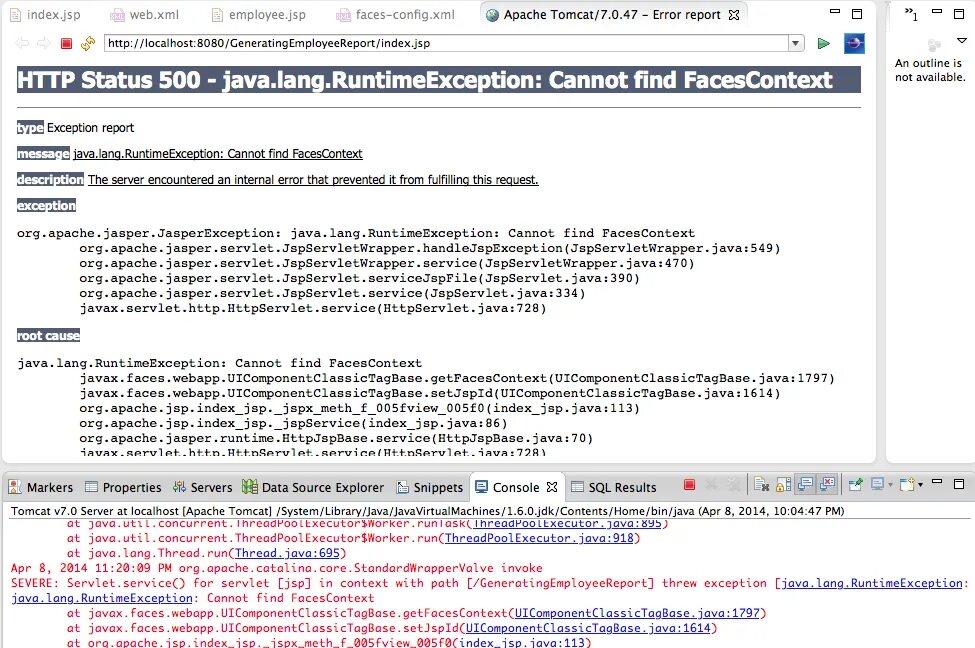The height and width of the screenshot is (648, 975).
Task: Open UIComponentClassicTagBase.java:1614 link in console
Action: [x=588, y=627]
